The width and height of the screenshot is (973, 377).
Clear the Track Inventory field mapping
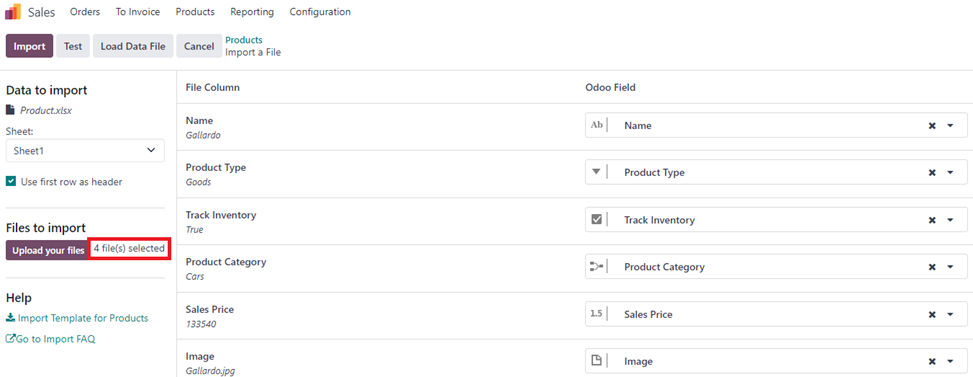tap(931, 220)
